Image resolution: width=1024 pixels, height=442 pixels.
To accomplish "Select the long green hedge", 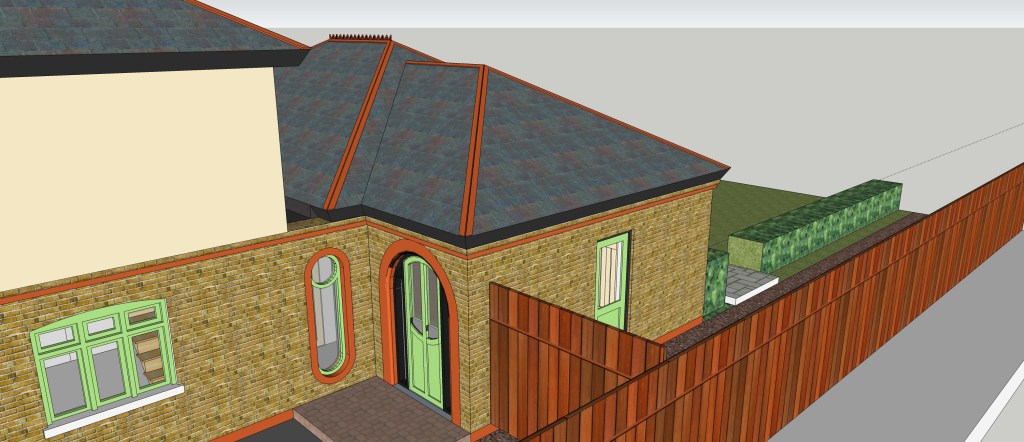I will 815,225.
